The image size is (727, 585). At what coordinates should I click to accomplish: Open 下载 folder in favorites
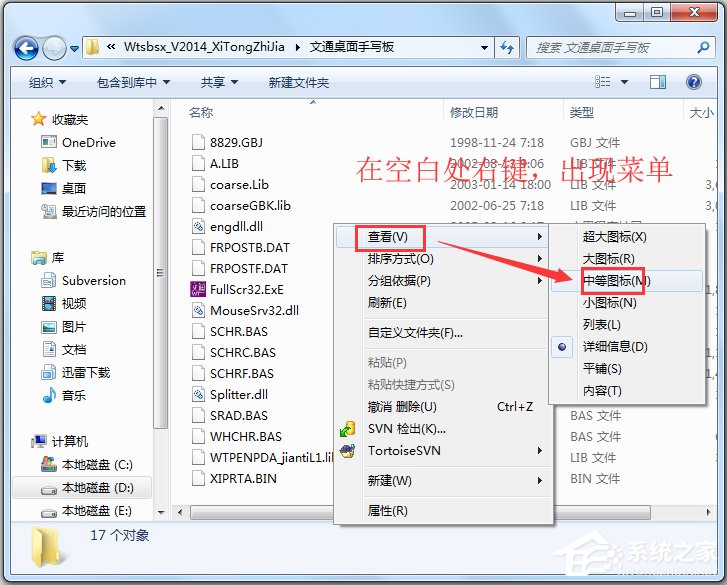pos(64,165)
